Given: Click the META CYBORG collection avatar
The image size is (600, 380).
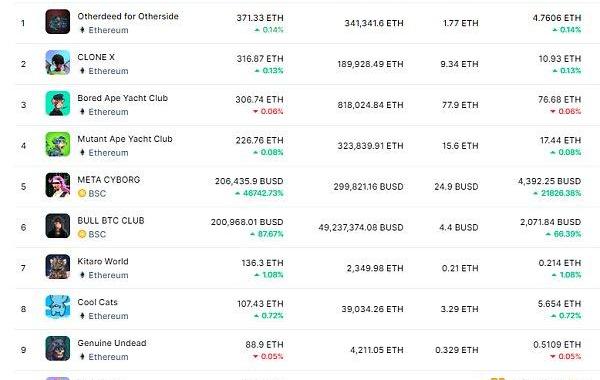Looking at the screenshot, I should point(58,185).
